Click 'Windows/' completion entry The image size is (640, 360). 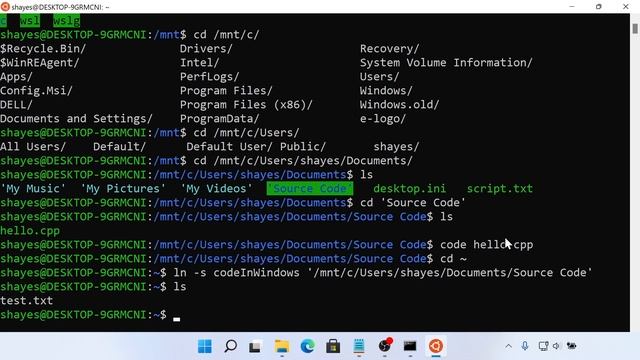(386, 91)
